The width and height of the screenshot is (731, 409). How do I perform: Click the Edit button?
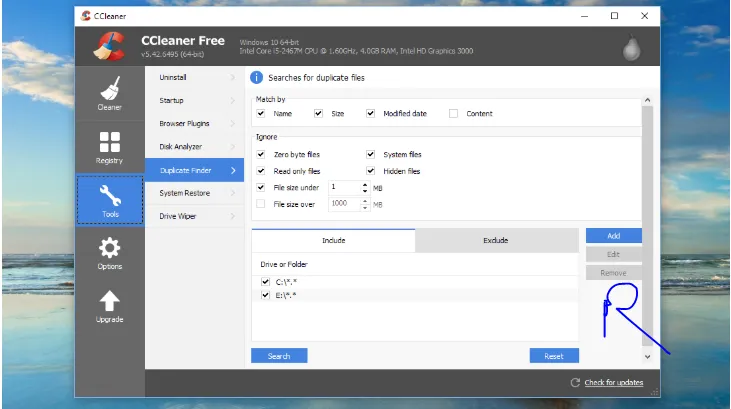coord(614,254)
